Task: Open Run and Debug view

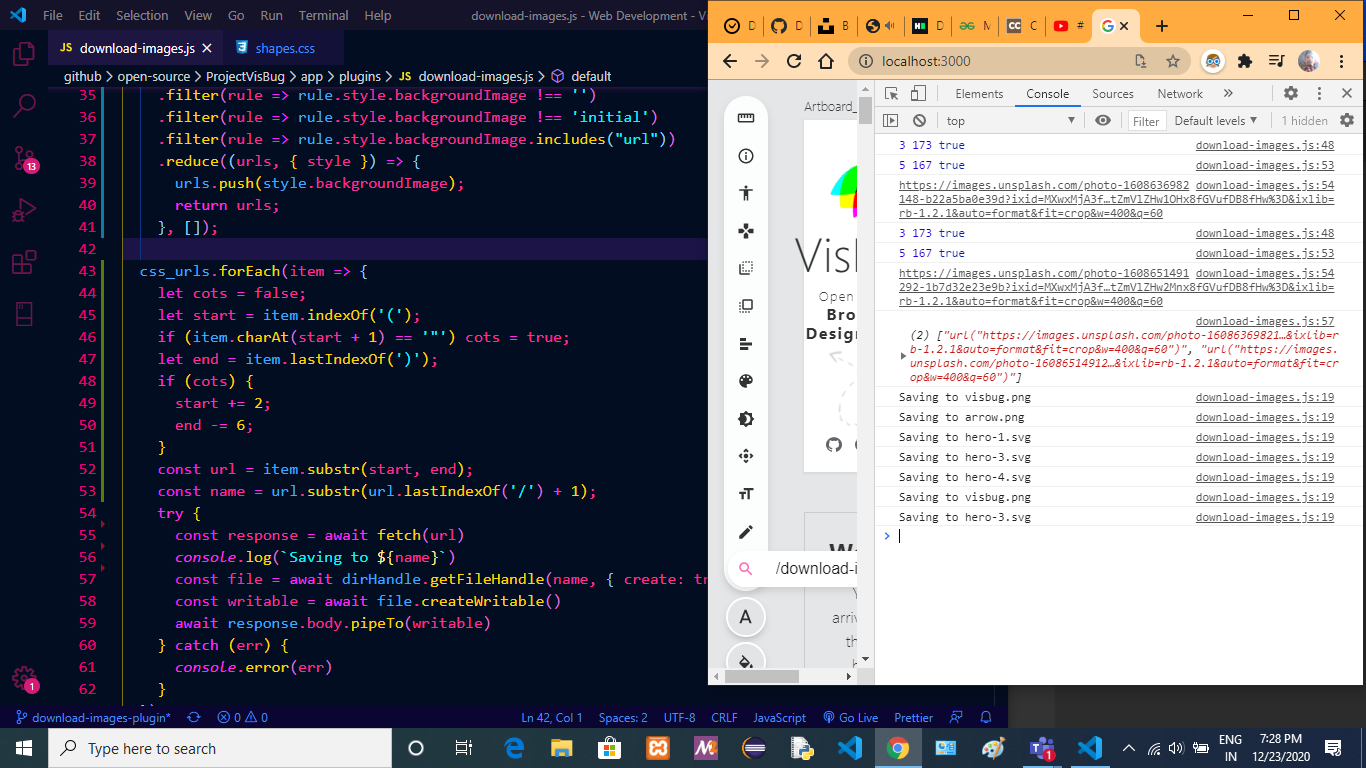Action: (24, 210)
